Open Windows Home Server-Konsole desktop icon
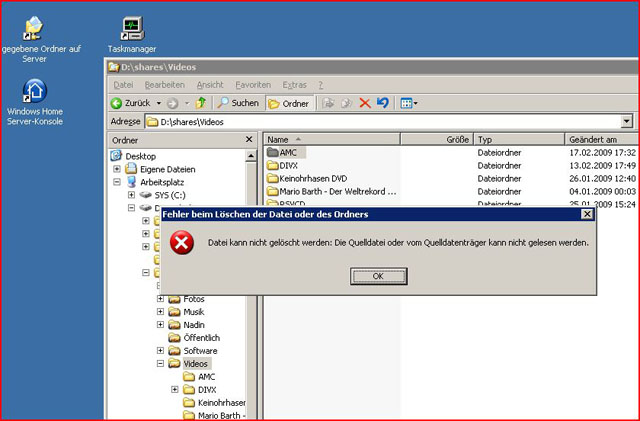The height and width of the screenshot is (421, 640). tap(35, 102)
